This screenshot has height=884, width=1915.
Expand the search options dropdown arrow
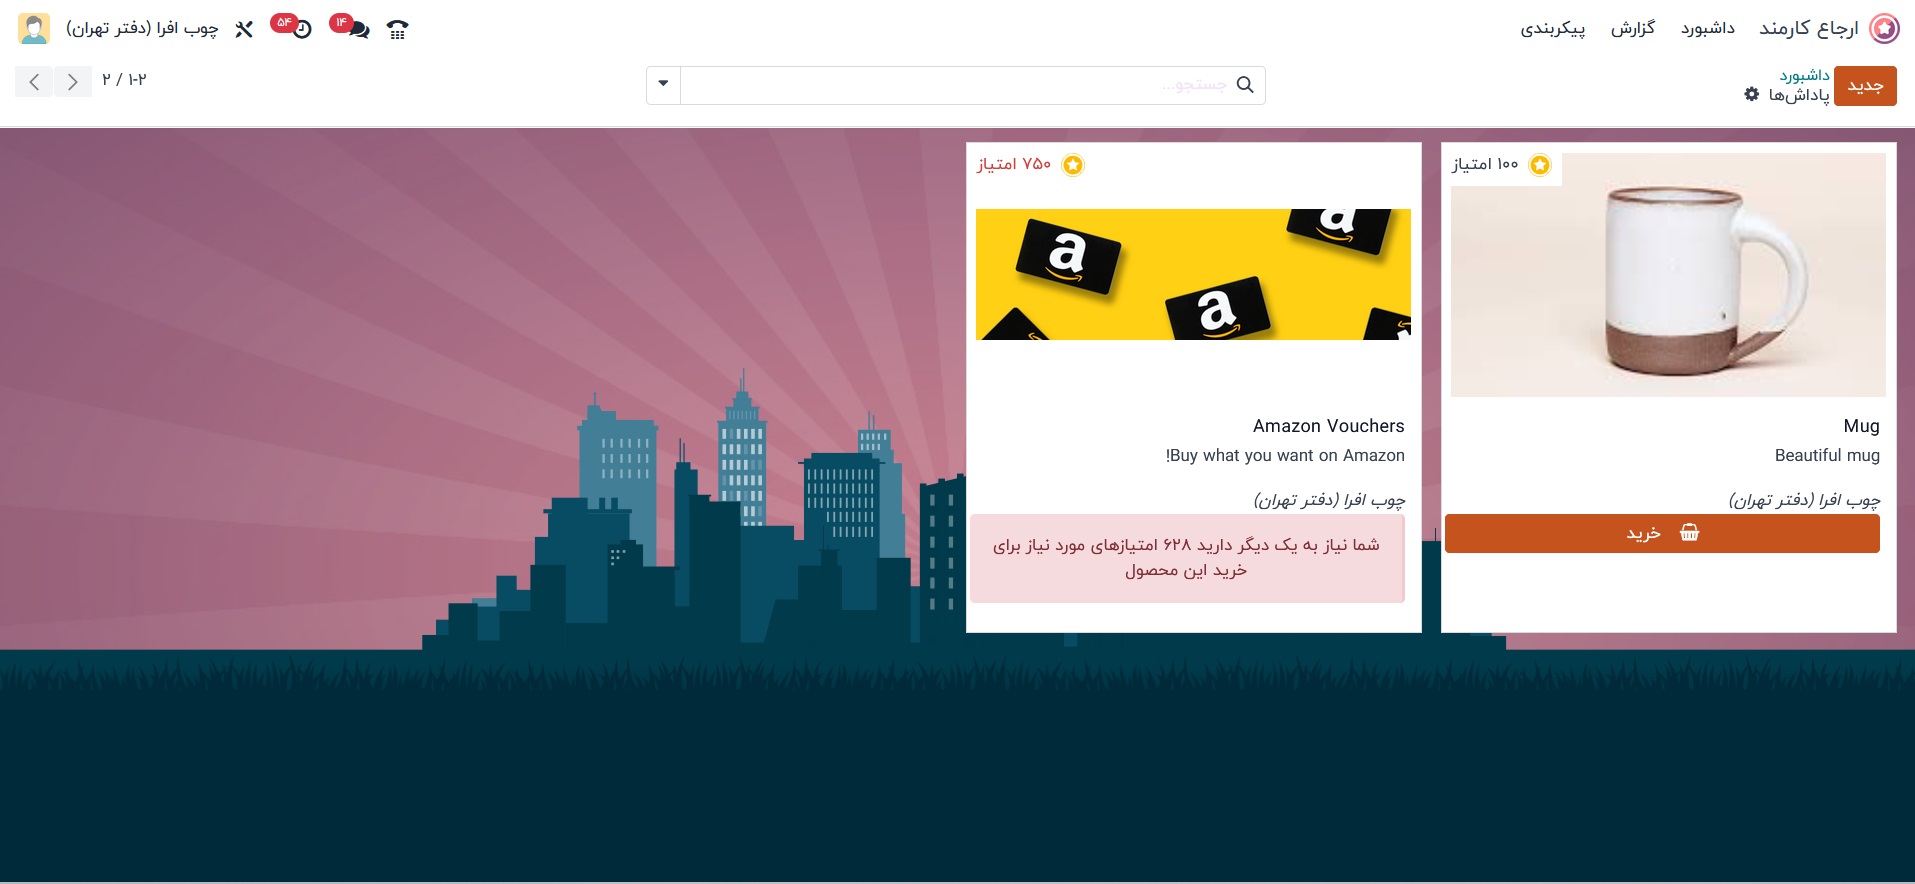pos(663,85)
